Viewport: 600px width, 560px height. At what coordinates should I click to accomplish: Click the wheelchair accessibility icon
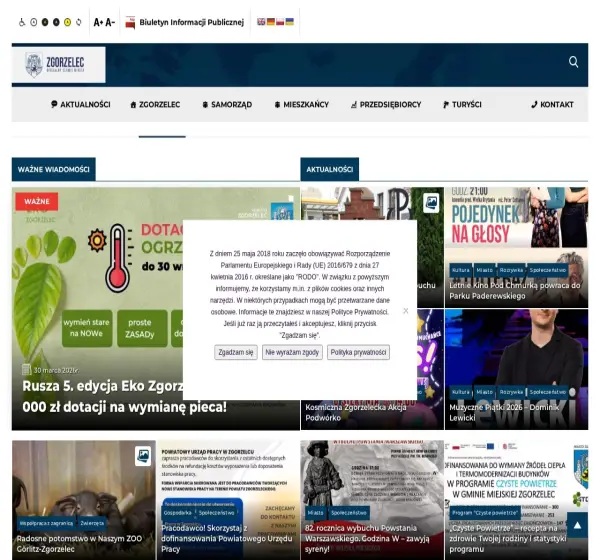click(22, 22)
